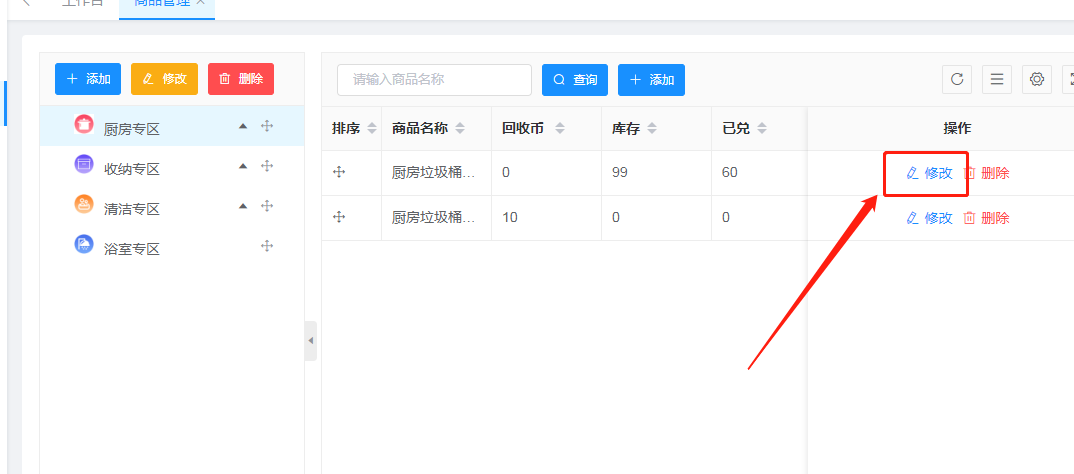Viewport: 1074px width, 474px height.
Task: Open the list density icon with three lines
Action: coord(997,79)
